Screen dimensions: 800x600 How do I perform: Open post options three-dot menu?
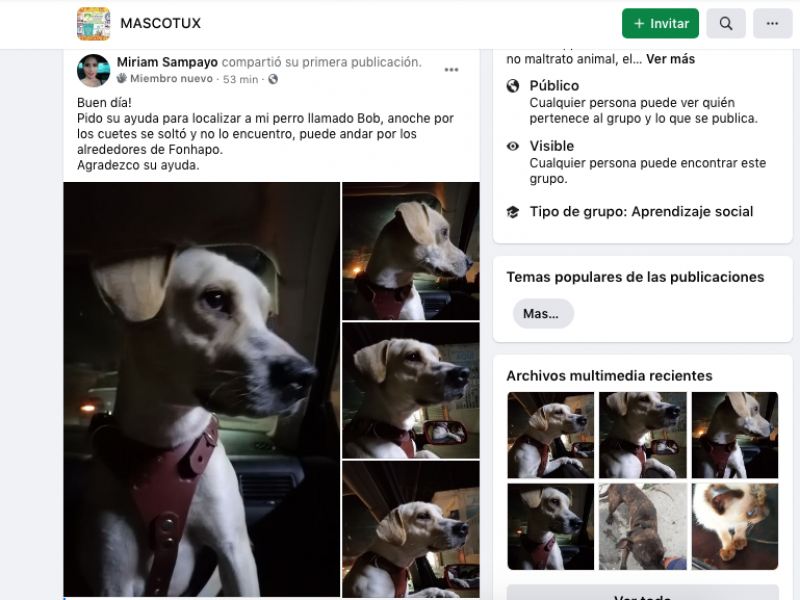(x=451, y=70)
